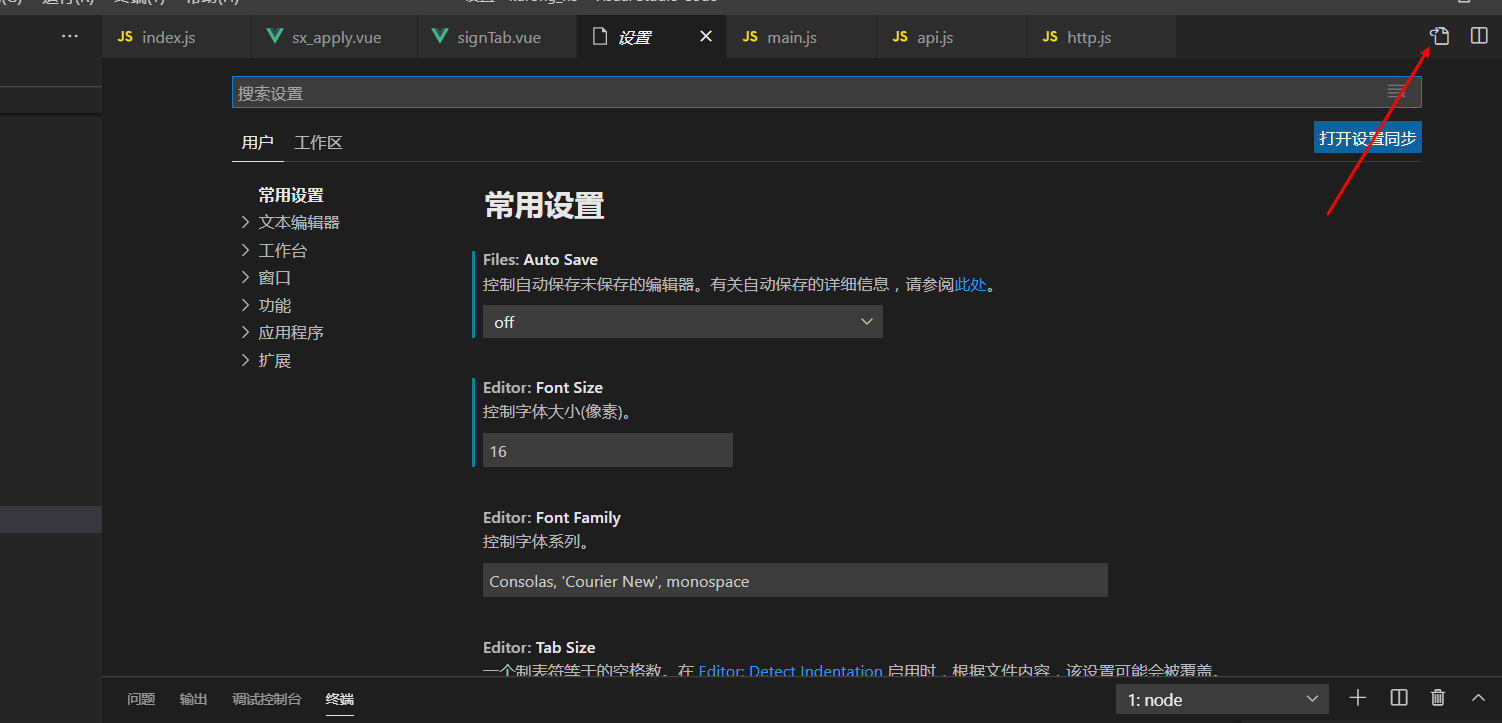Add a new terminal with plus icon
Image resolution: width=1502 pixels, height=723 pixels.
[x=1357, y=698]
